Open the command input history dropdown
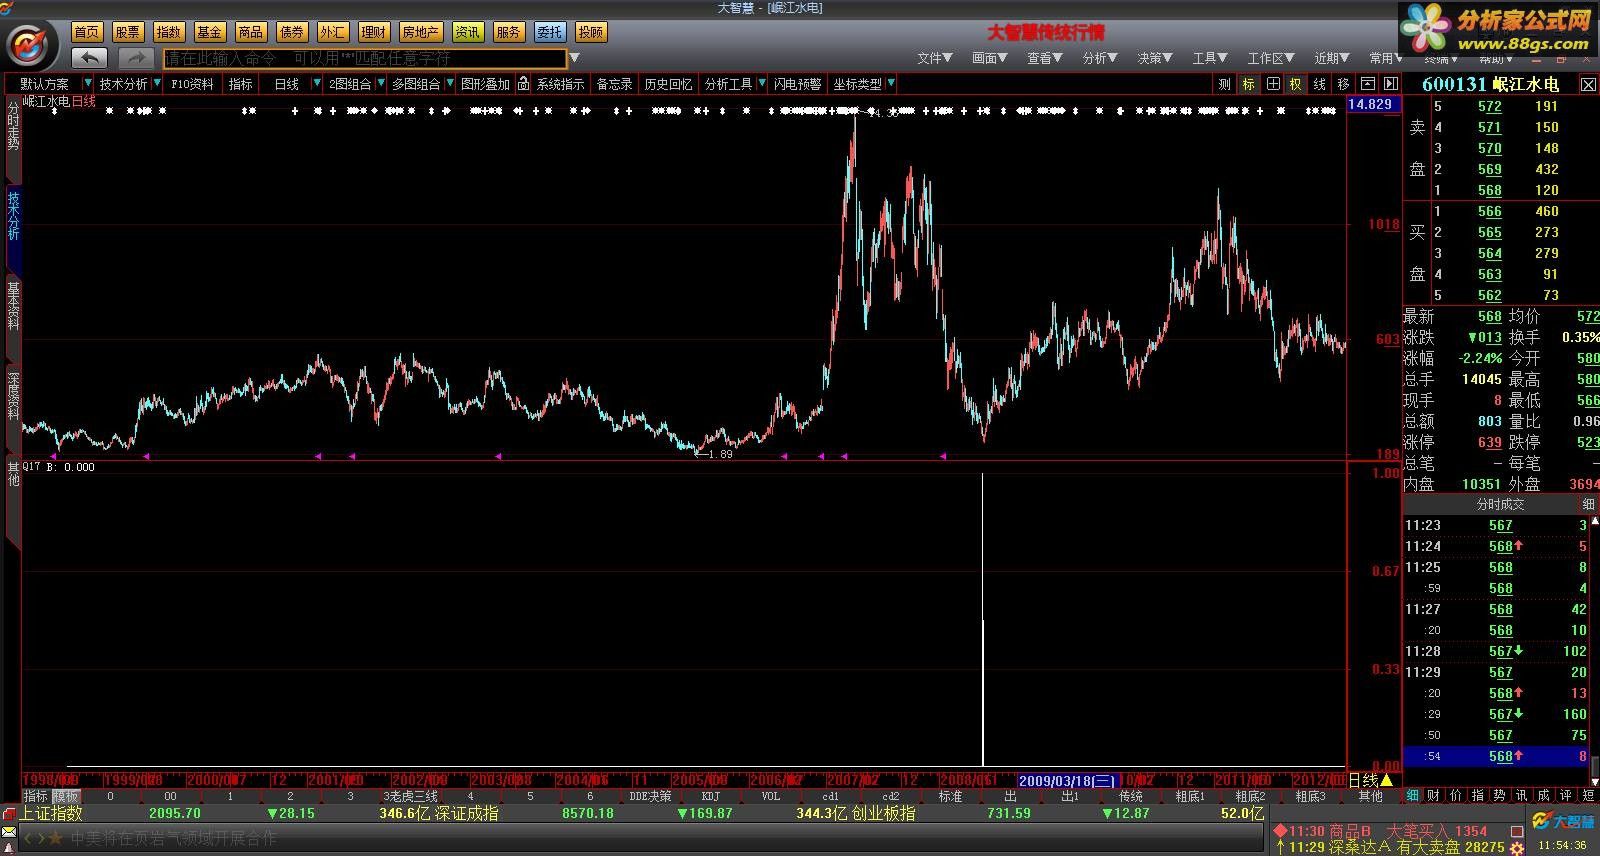The width and height of the screenshot is (1600, 856). (x=574, y=58)
